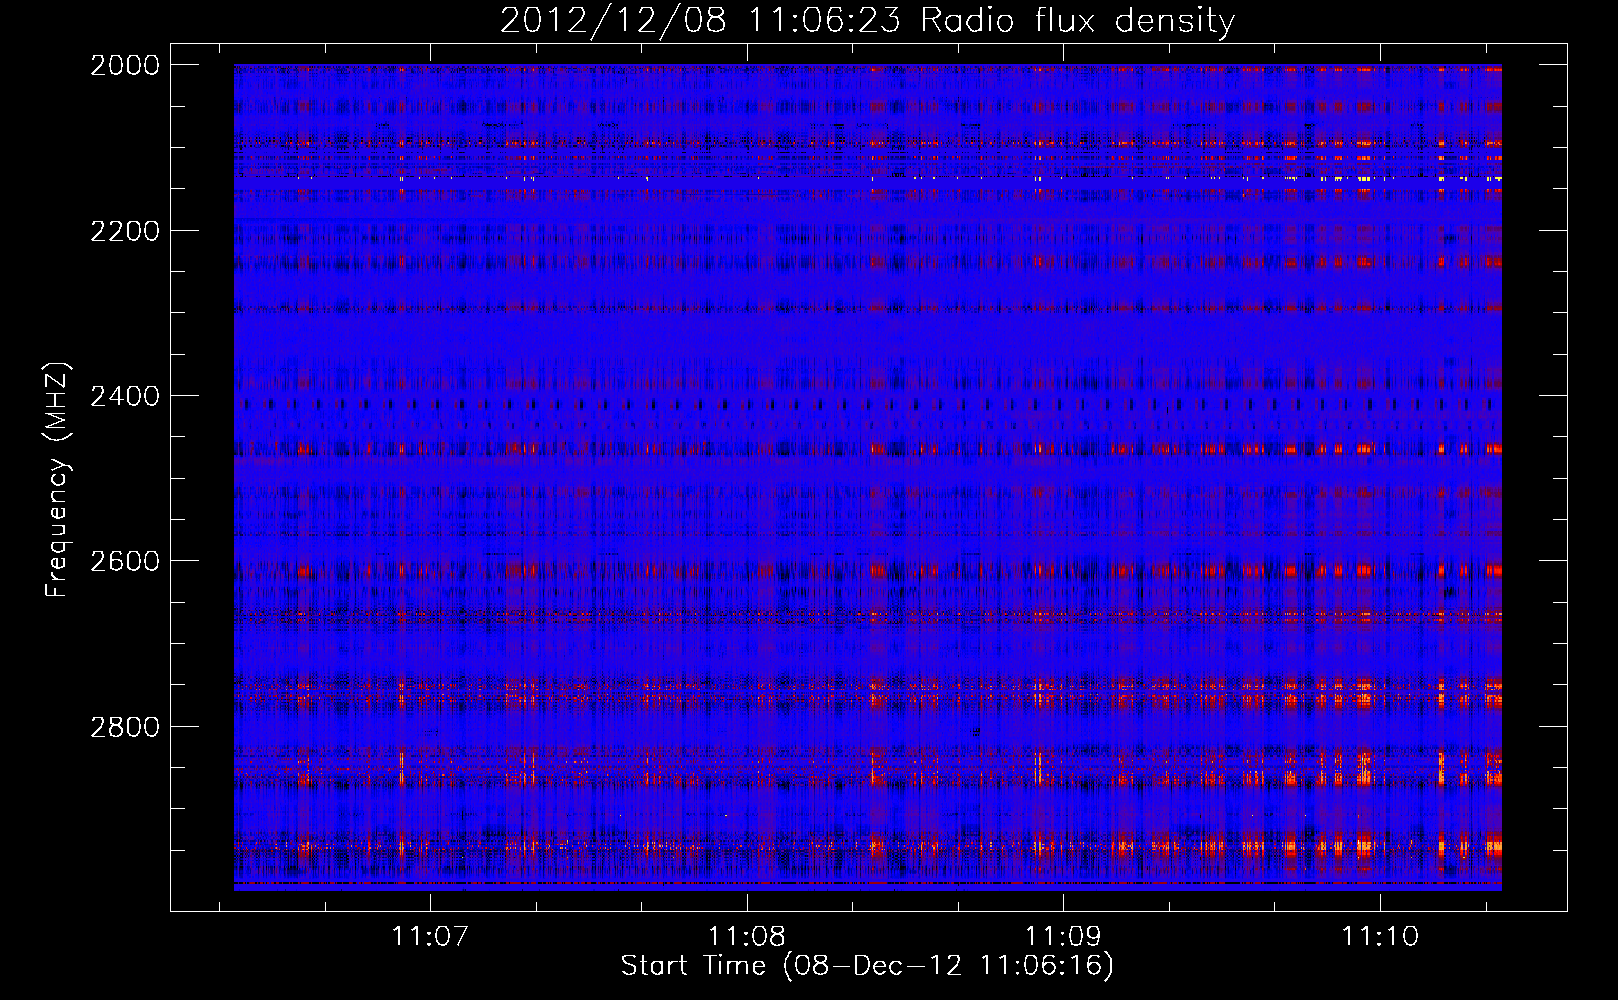Image resolution: width=1618 pixels, height=1000 pixels.
Task: Select the 2800 frequency tick label
Action: click(x=125, y=727)
